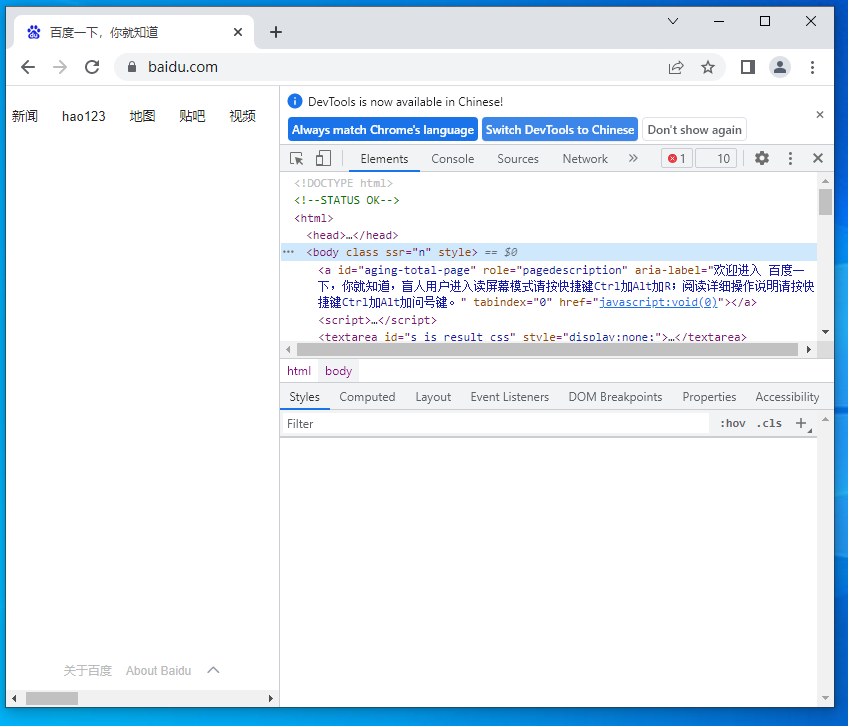Open the DOM Breakpoints pane tab

[x=615, y=397]
